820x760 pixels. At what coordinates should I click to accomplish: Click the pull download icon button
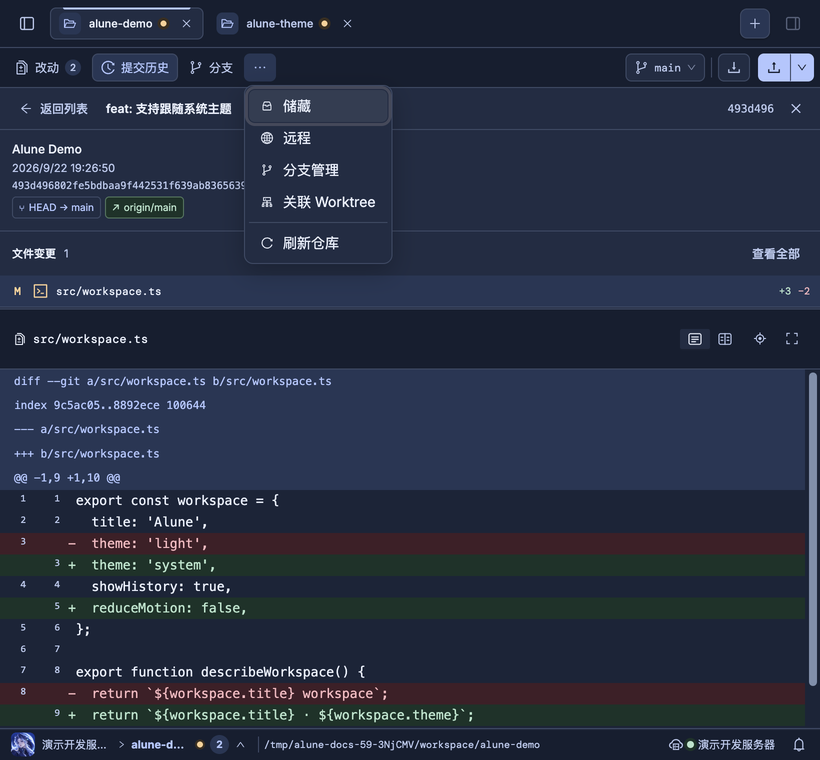tap(734, 67)
